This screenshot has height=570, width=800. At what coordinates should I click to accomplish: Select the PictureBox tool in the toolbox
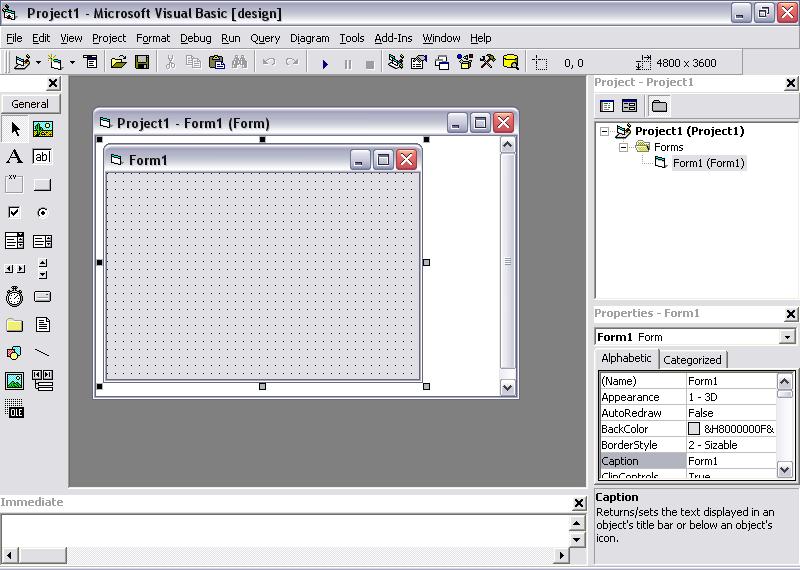pos(42,129)
